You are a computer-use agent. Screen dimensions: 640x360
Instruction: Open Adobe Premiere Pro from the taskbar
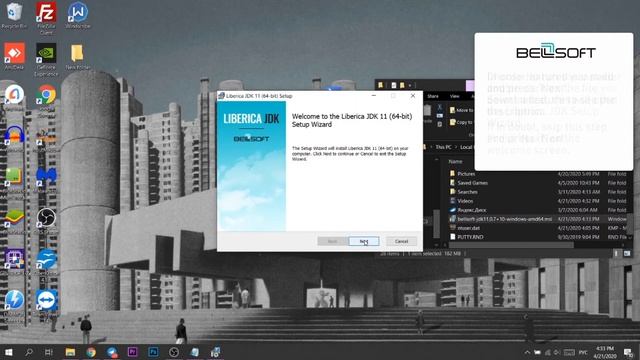pyautogui.click(x=132, y=352)
